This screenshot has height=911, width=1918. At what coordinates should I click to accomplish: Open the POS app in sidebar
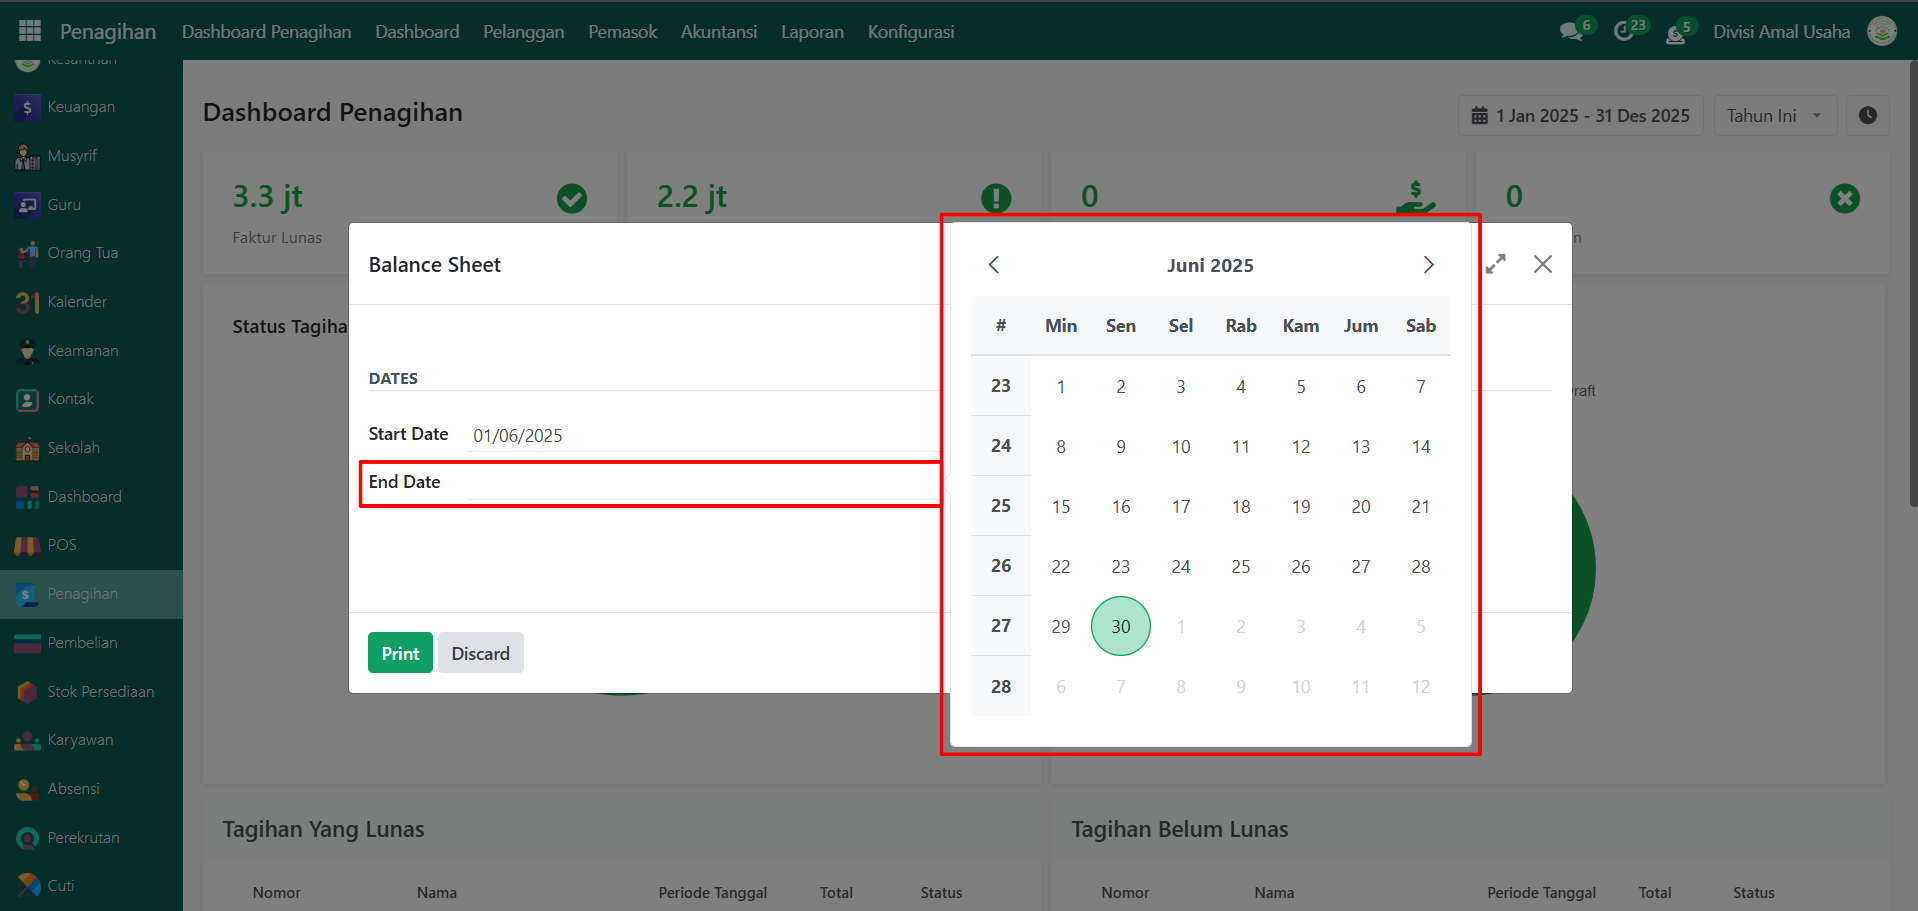61,545
